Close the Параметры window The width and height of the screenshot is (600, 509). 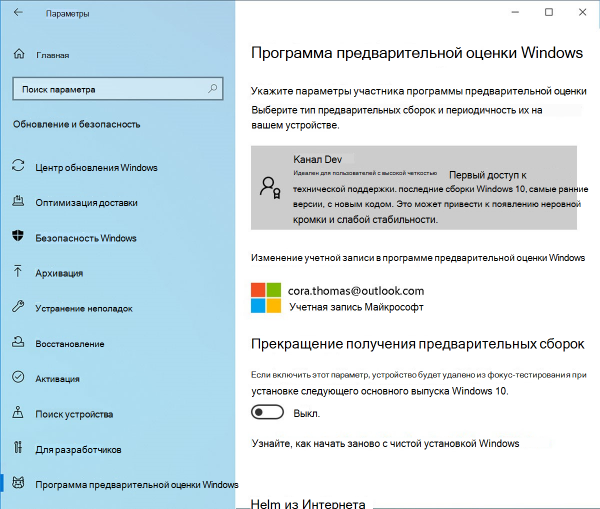point(582,12)
